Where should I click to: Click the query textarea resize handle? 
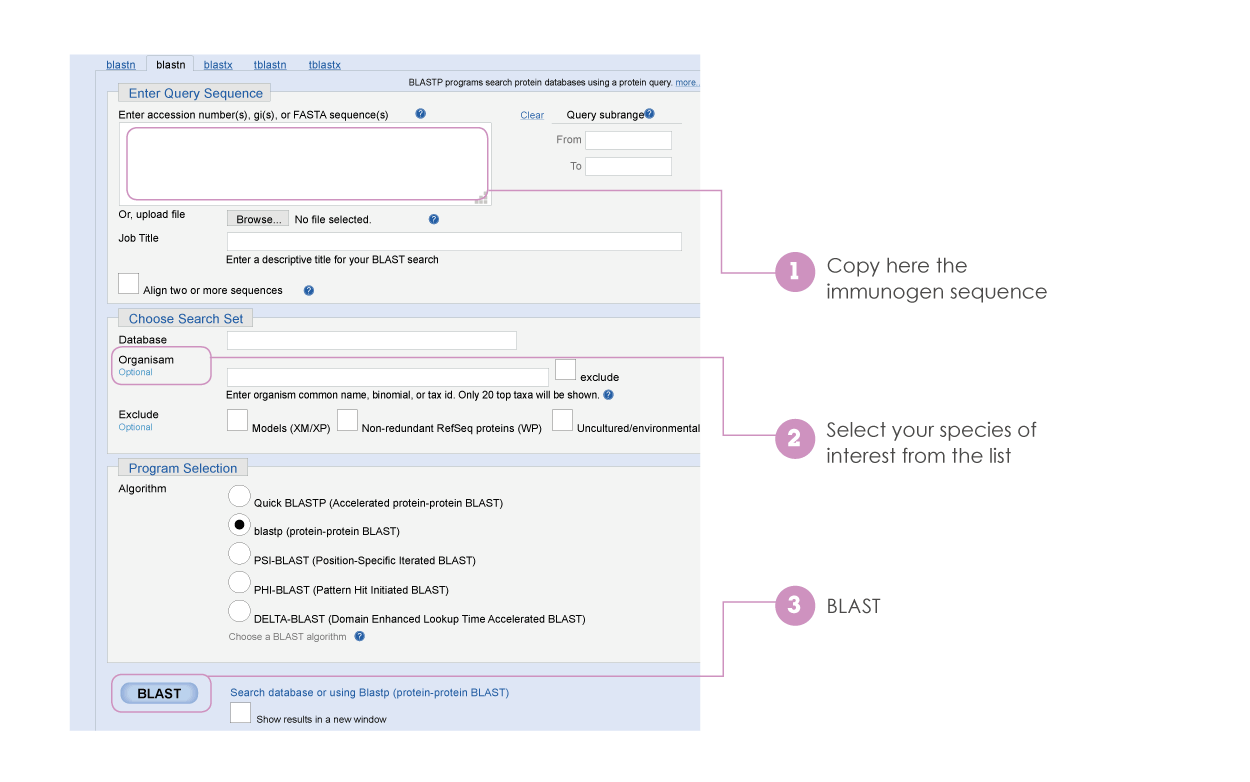[481, 198]
